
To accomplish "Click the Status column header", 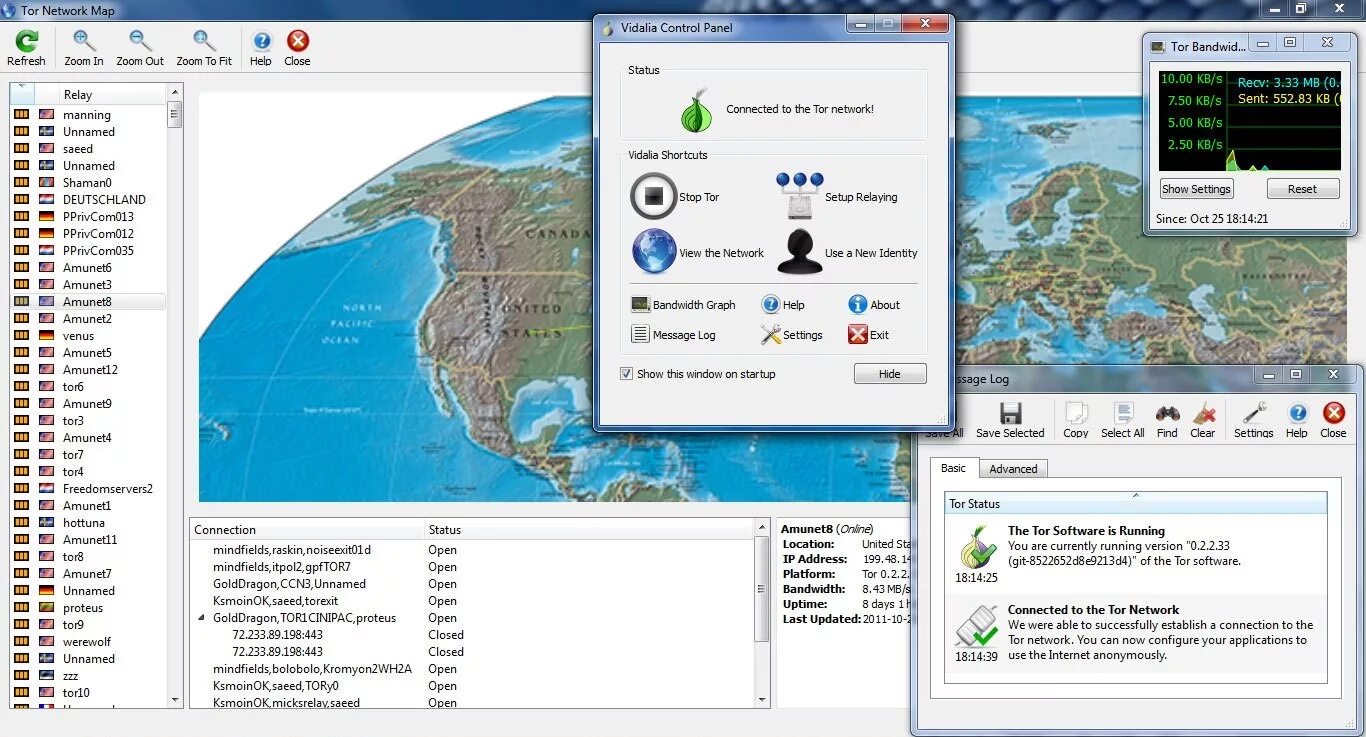I will tap(588, 530).
